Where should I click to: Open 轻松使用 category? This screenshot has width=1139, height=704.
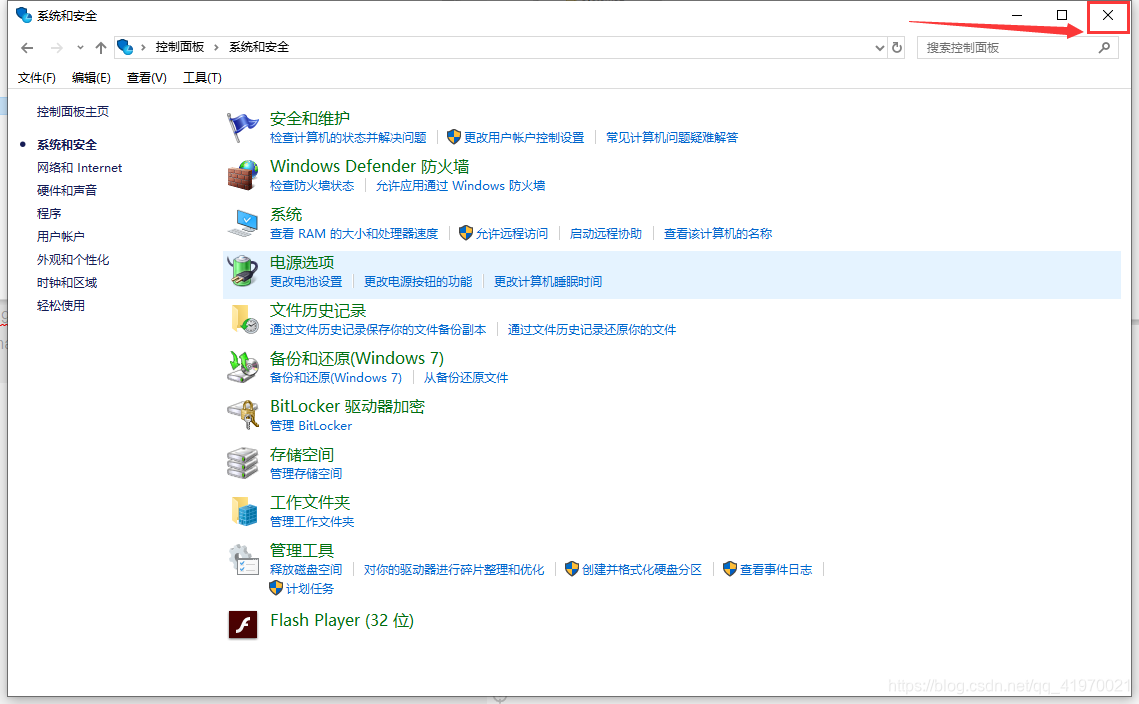coord(60,306)
